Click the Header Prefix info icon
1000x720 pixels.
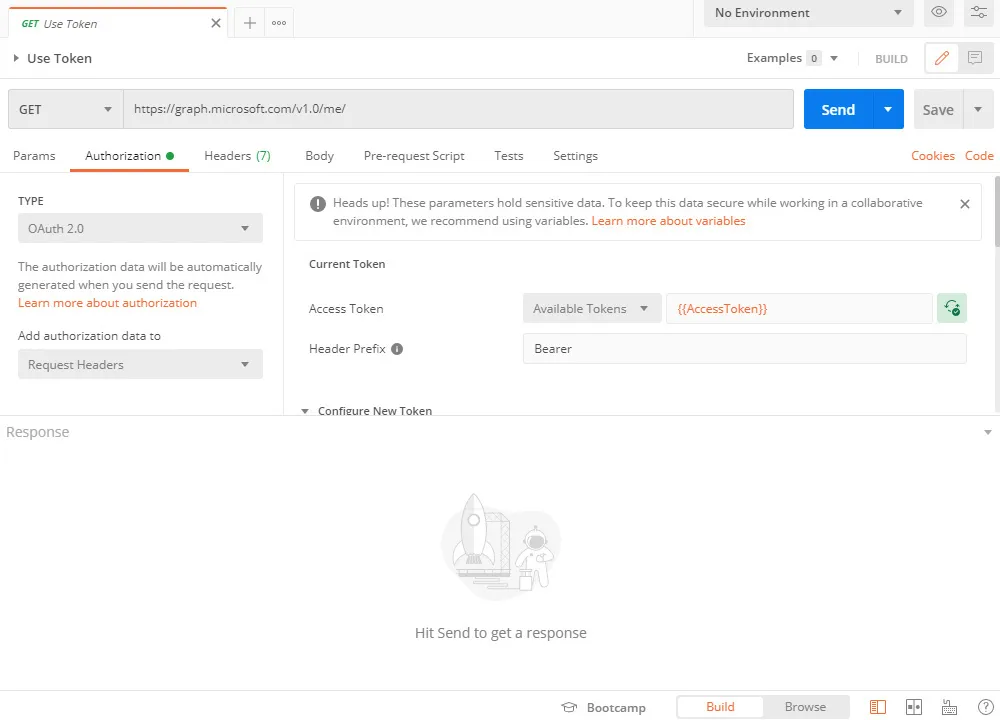(397, 349)
